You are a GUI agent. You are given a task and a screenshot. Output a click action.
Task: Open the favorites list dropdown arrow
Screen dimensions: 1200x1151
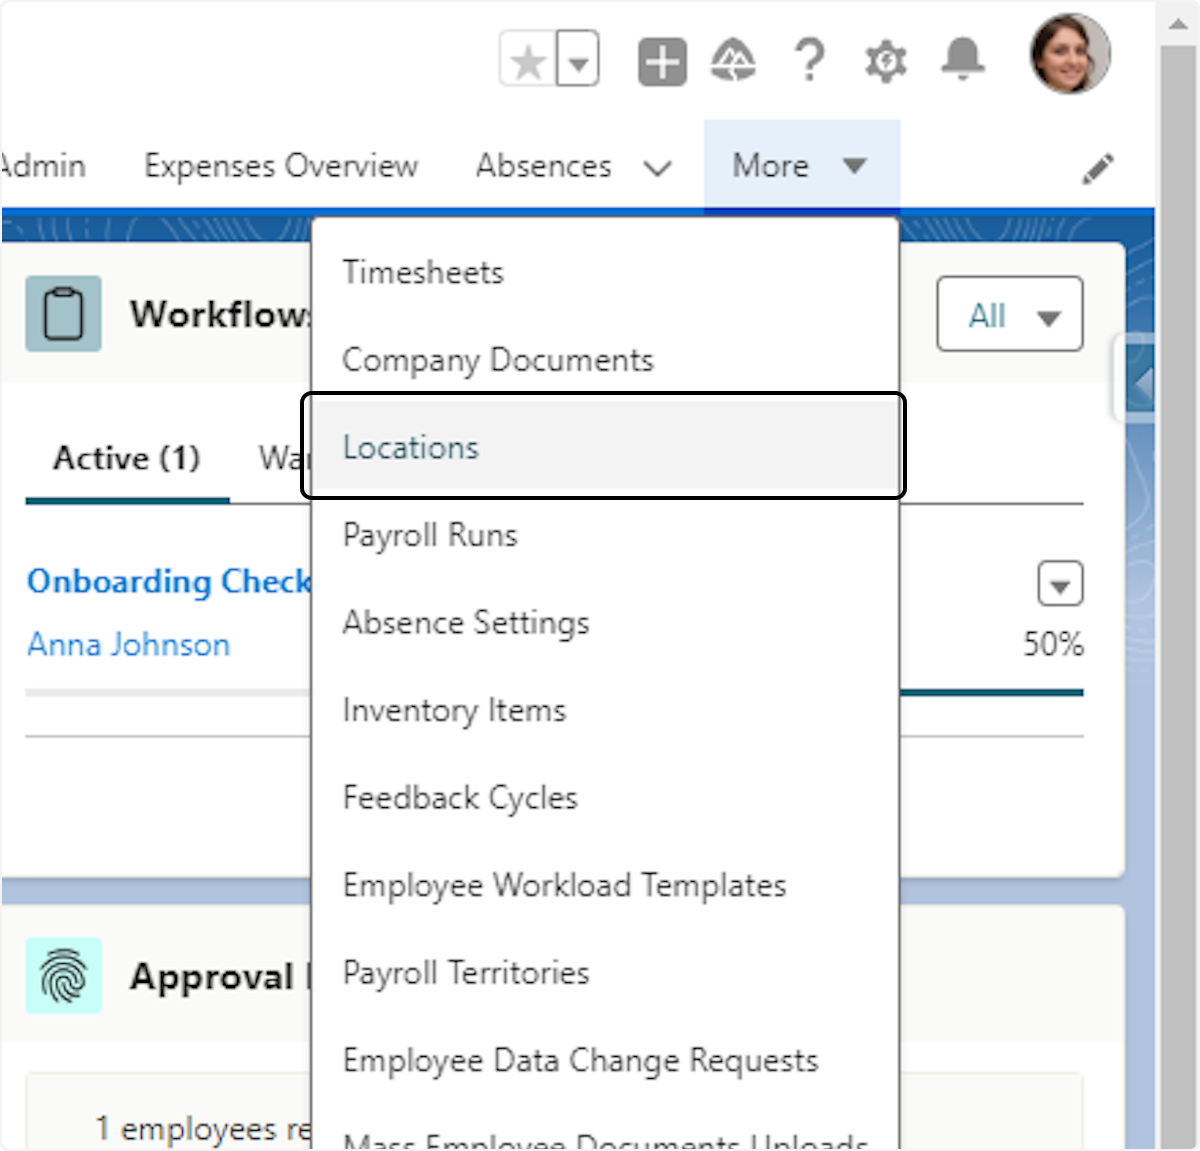tap(578, 63)
